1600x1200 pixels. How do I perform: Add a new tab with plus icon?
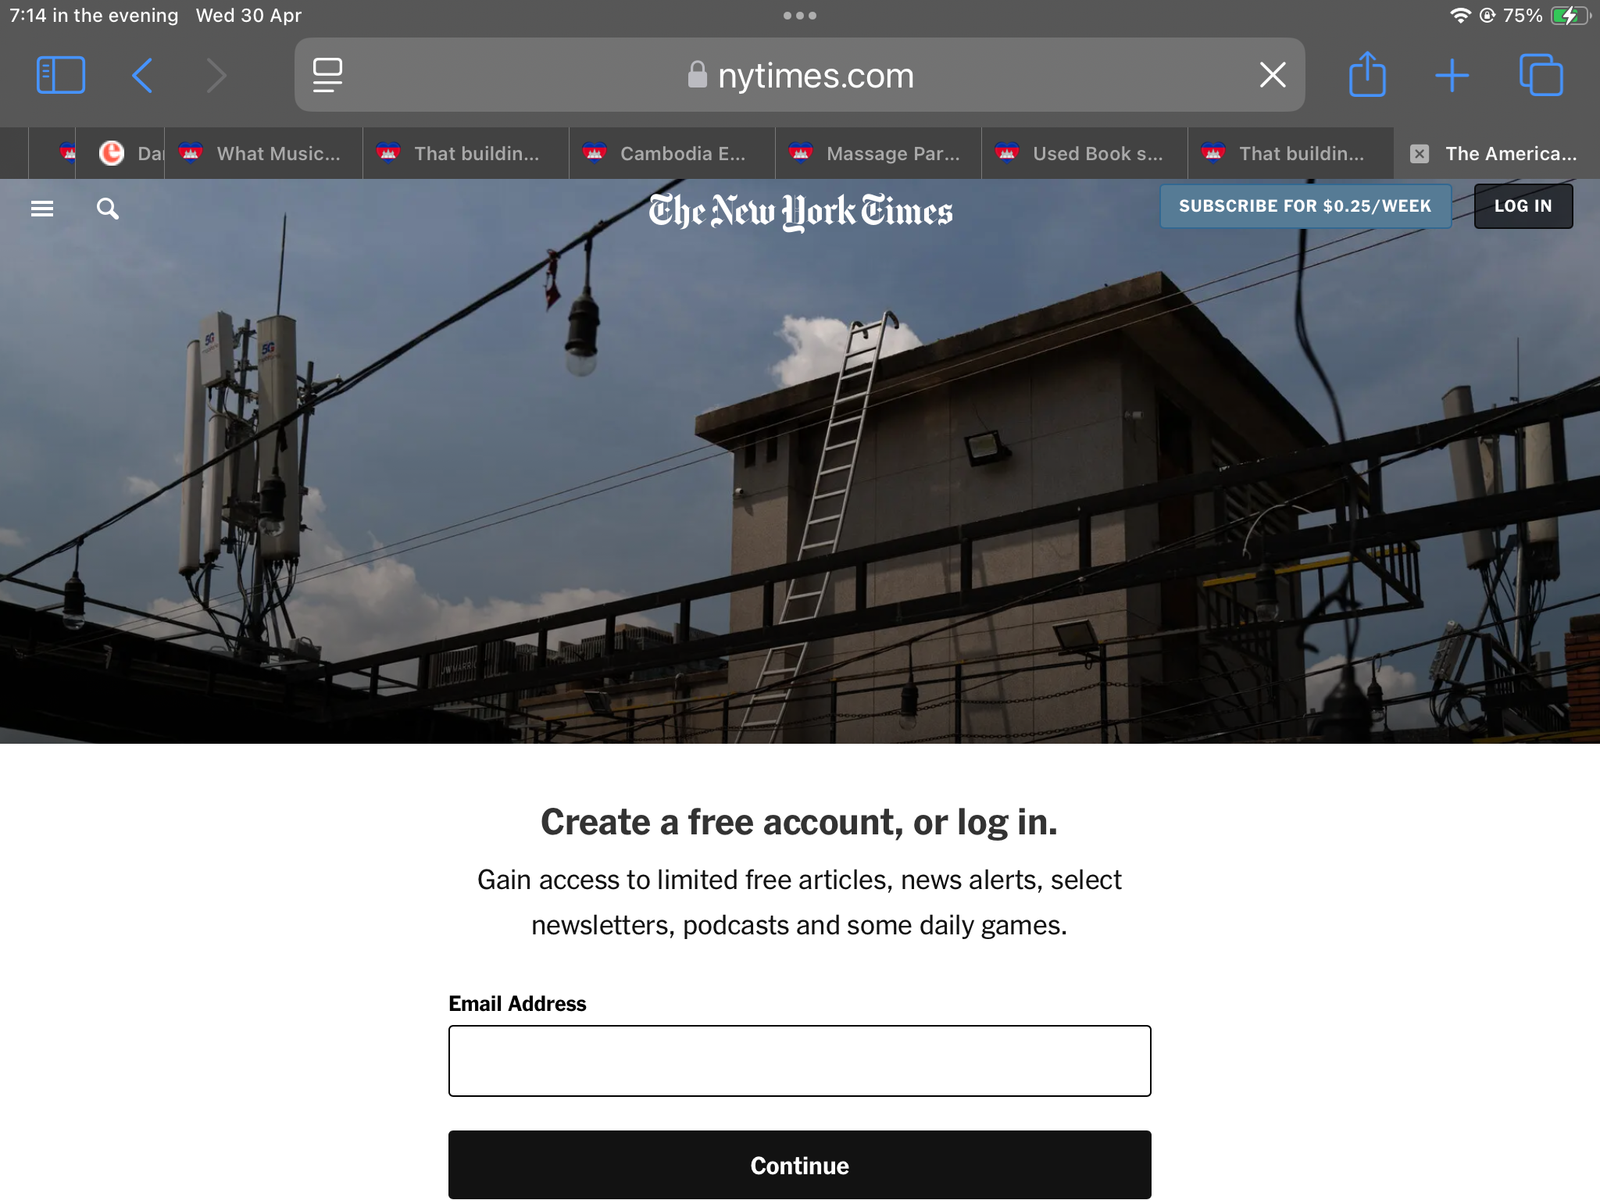(1452, 75)
